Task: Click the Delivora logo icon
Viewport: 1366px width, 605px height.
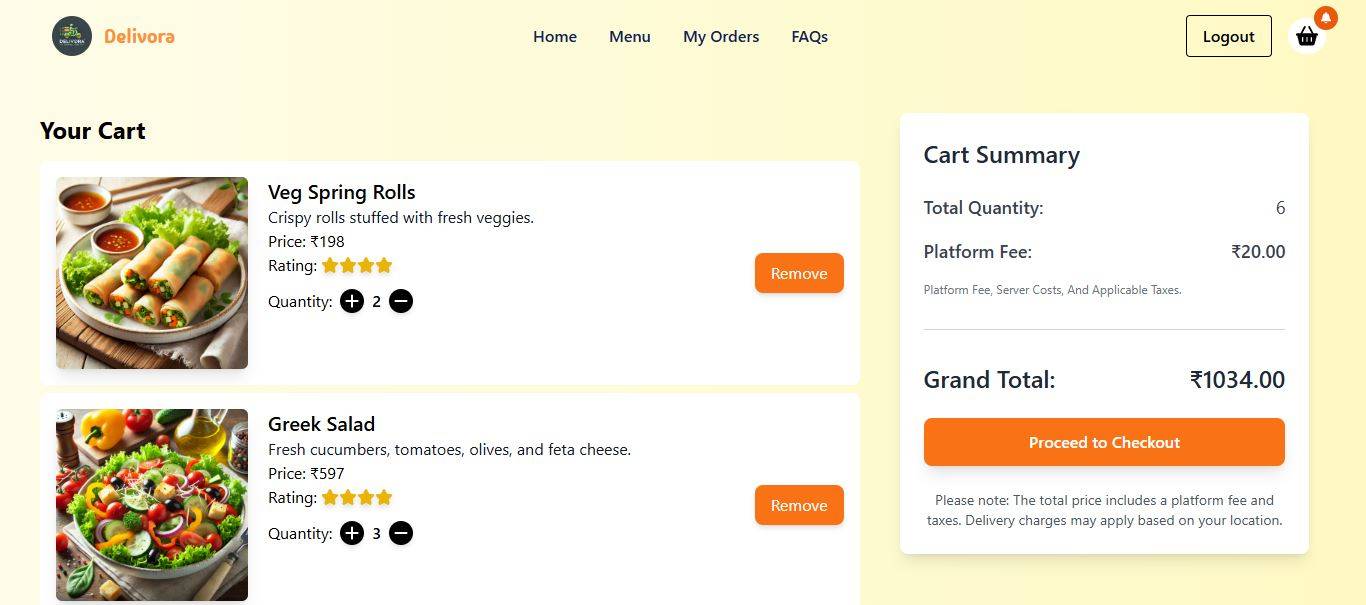Action: pyautogui.click(x=71, y=35)
